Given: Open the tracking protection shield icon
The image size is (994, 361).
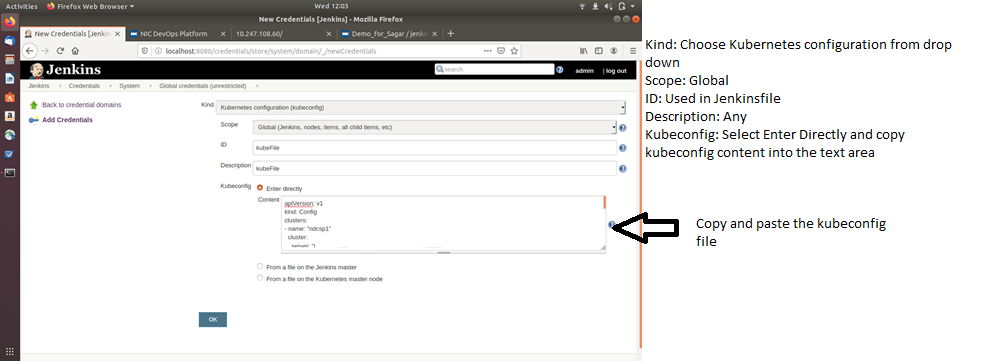Looking at the screenshot, I should pyautogui.click(x=145, y=51).
